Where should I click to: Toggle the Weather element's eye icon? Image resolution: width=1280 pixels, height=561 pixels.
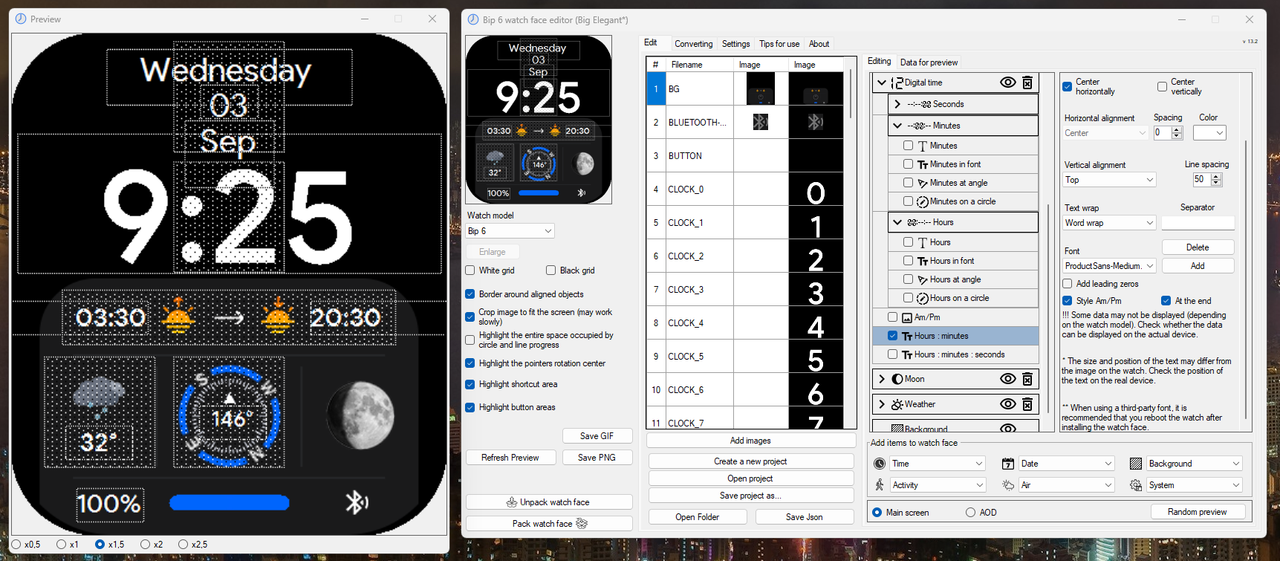[1007, 404]
